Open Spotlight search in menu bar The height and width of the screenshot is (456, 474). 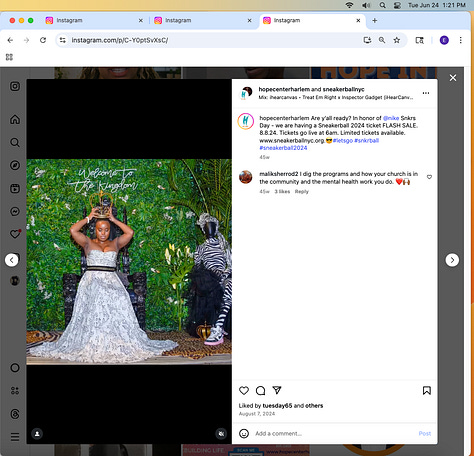tap(382, 5)
